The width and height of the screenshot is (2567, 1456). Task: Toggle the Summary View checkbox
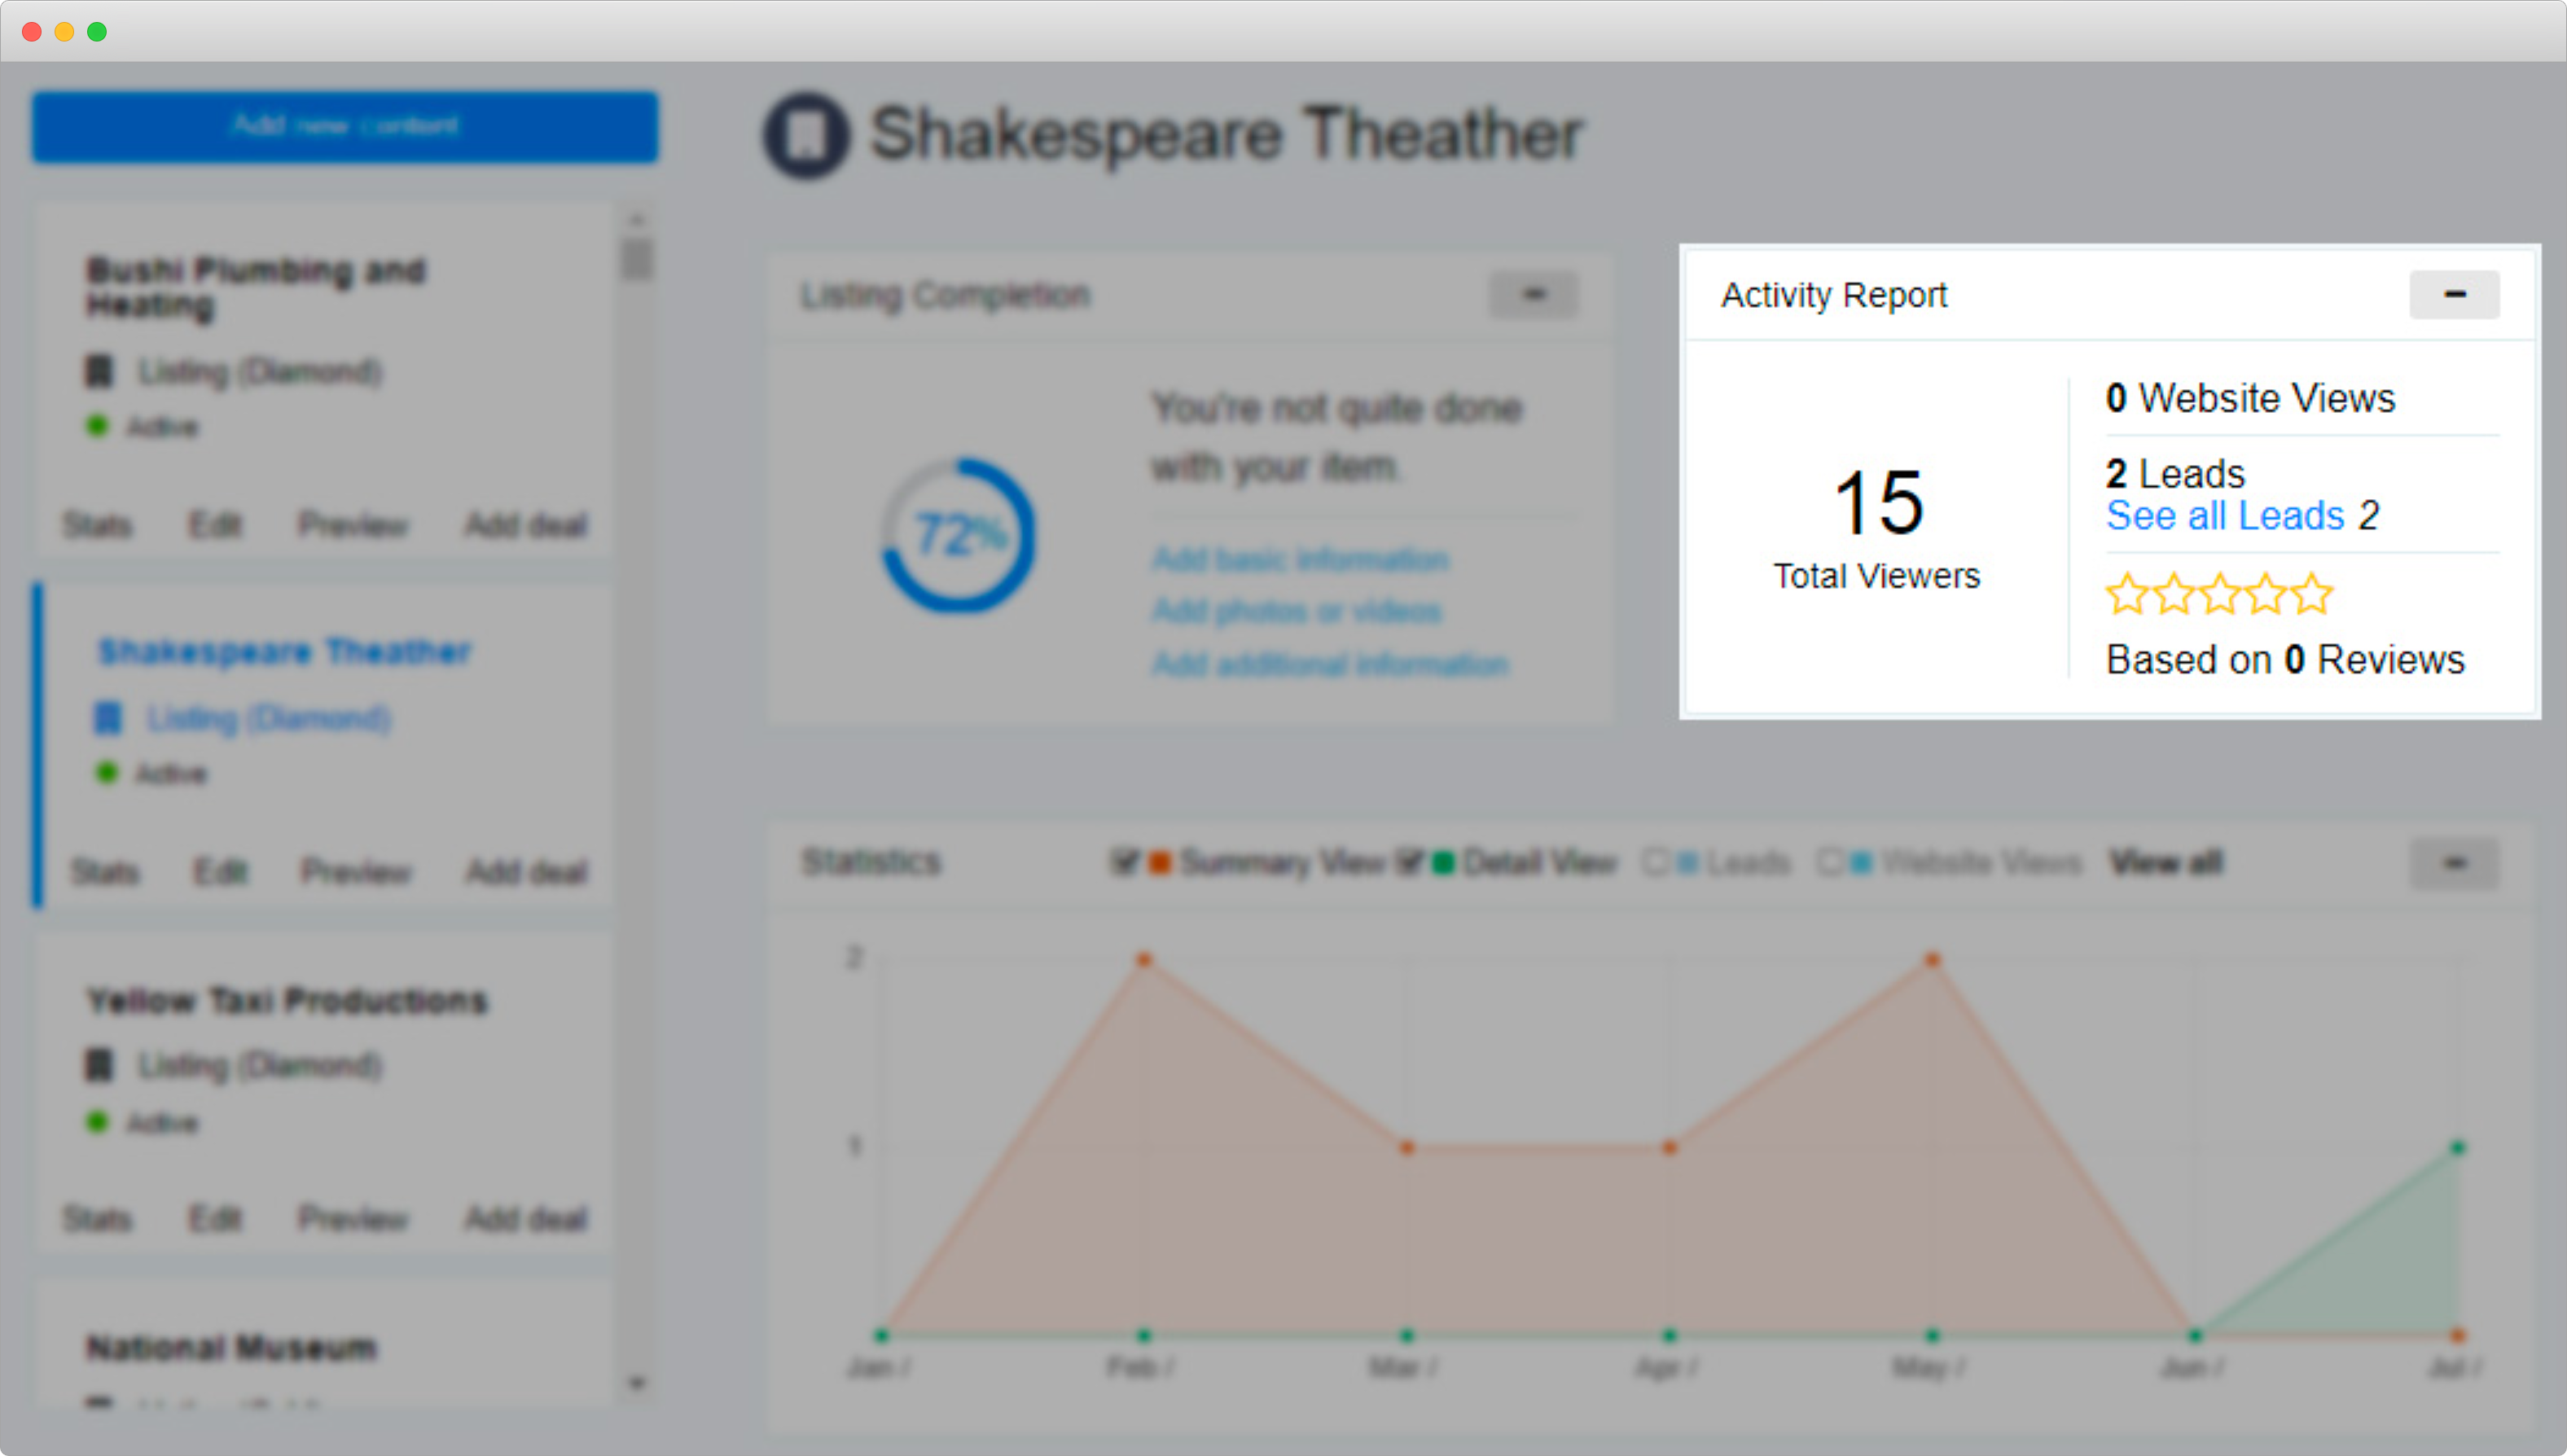[1125, 862]
